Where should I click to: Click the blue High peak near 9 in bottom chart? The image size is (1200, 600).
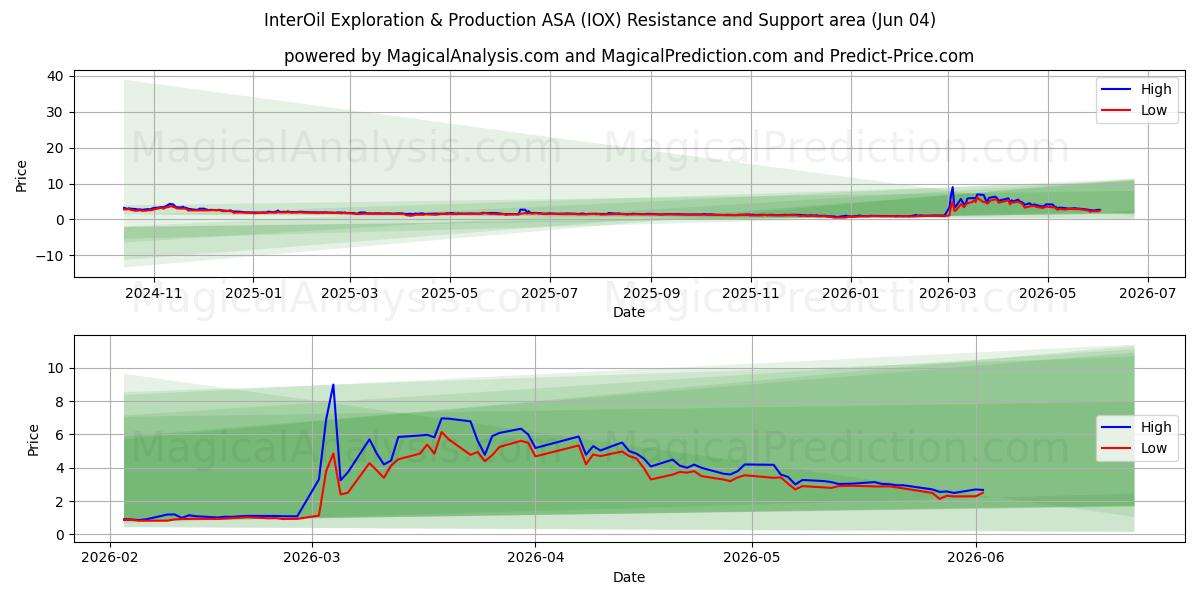coord(333,385)
